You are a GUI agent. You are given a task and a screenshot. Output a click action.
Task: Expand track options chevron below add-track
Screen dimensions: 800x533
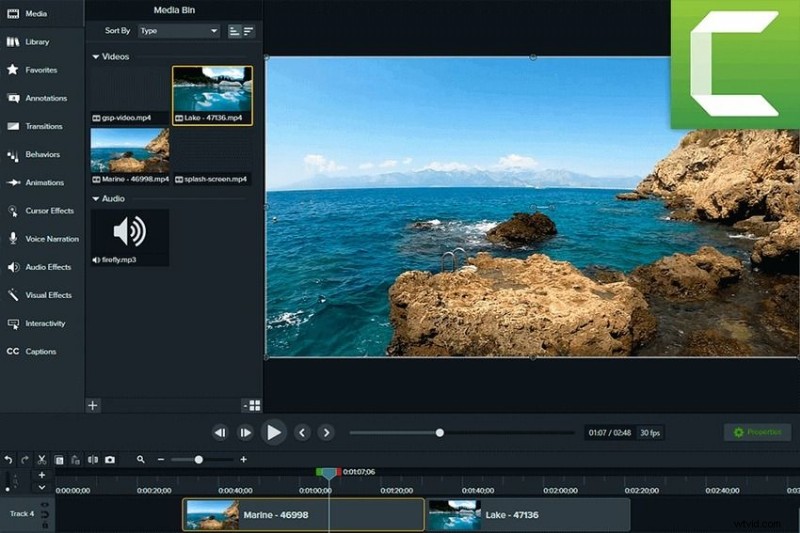click(42, 488)
